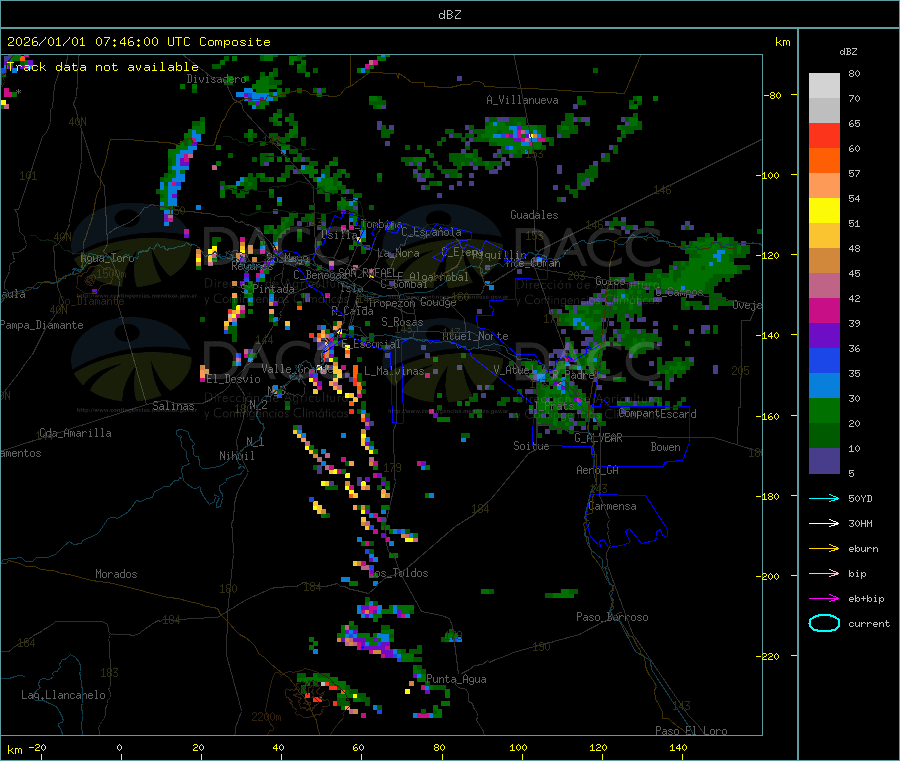Click the y-axis tick label -220

[x=768, y=656]
